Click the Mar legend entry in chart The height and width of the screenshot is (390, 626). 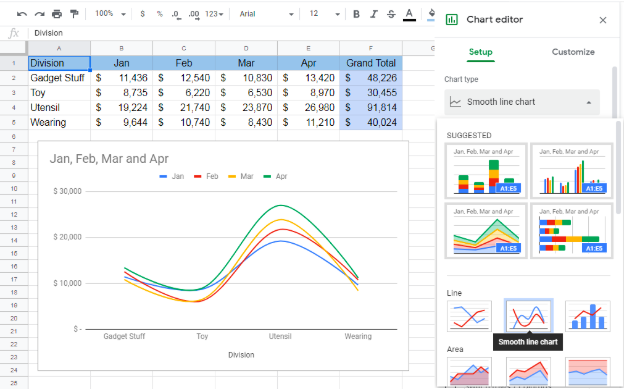click(241, 176)
